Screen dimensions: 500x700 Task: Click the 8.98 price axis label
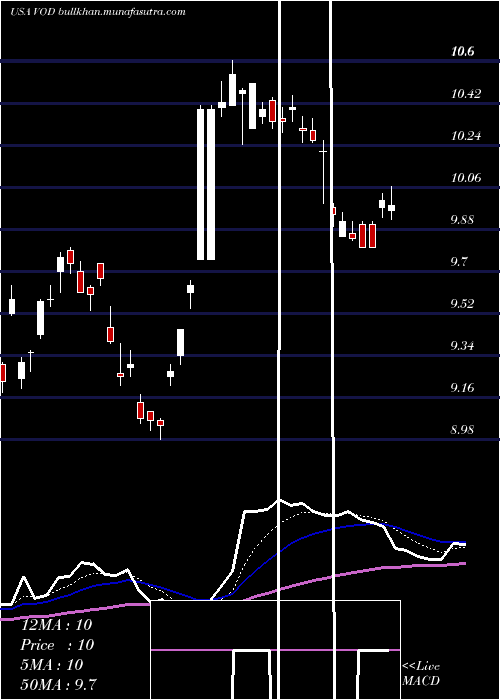point(464,429)
